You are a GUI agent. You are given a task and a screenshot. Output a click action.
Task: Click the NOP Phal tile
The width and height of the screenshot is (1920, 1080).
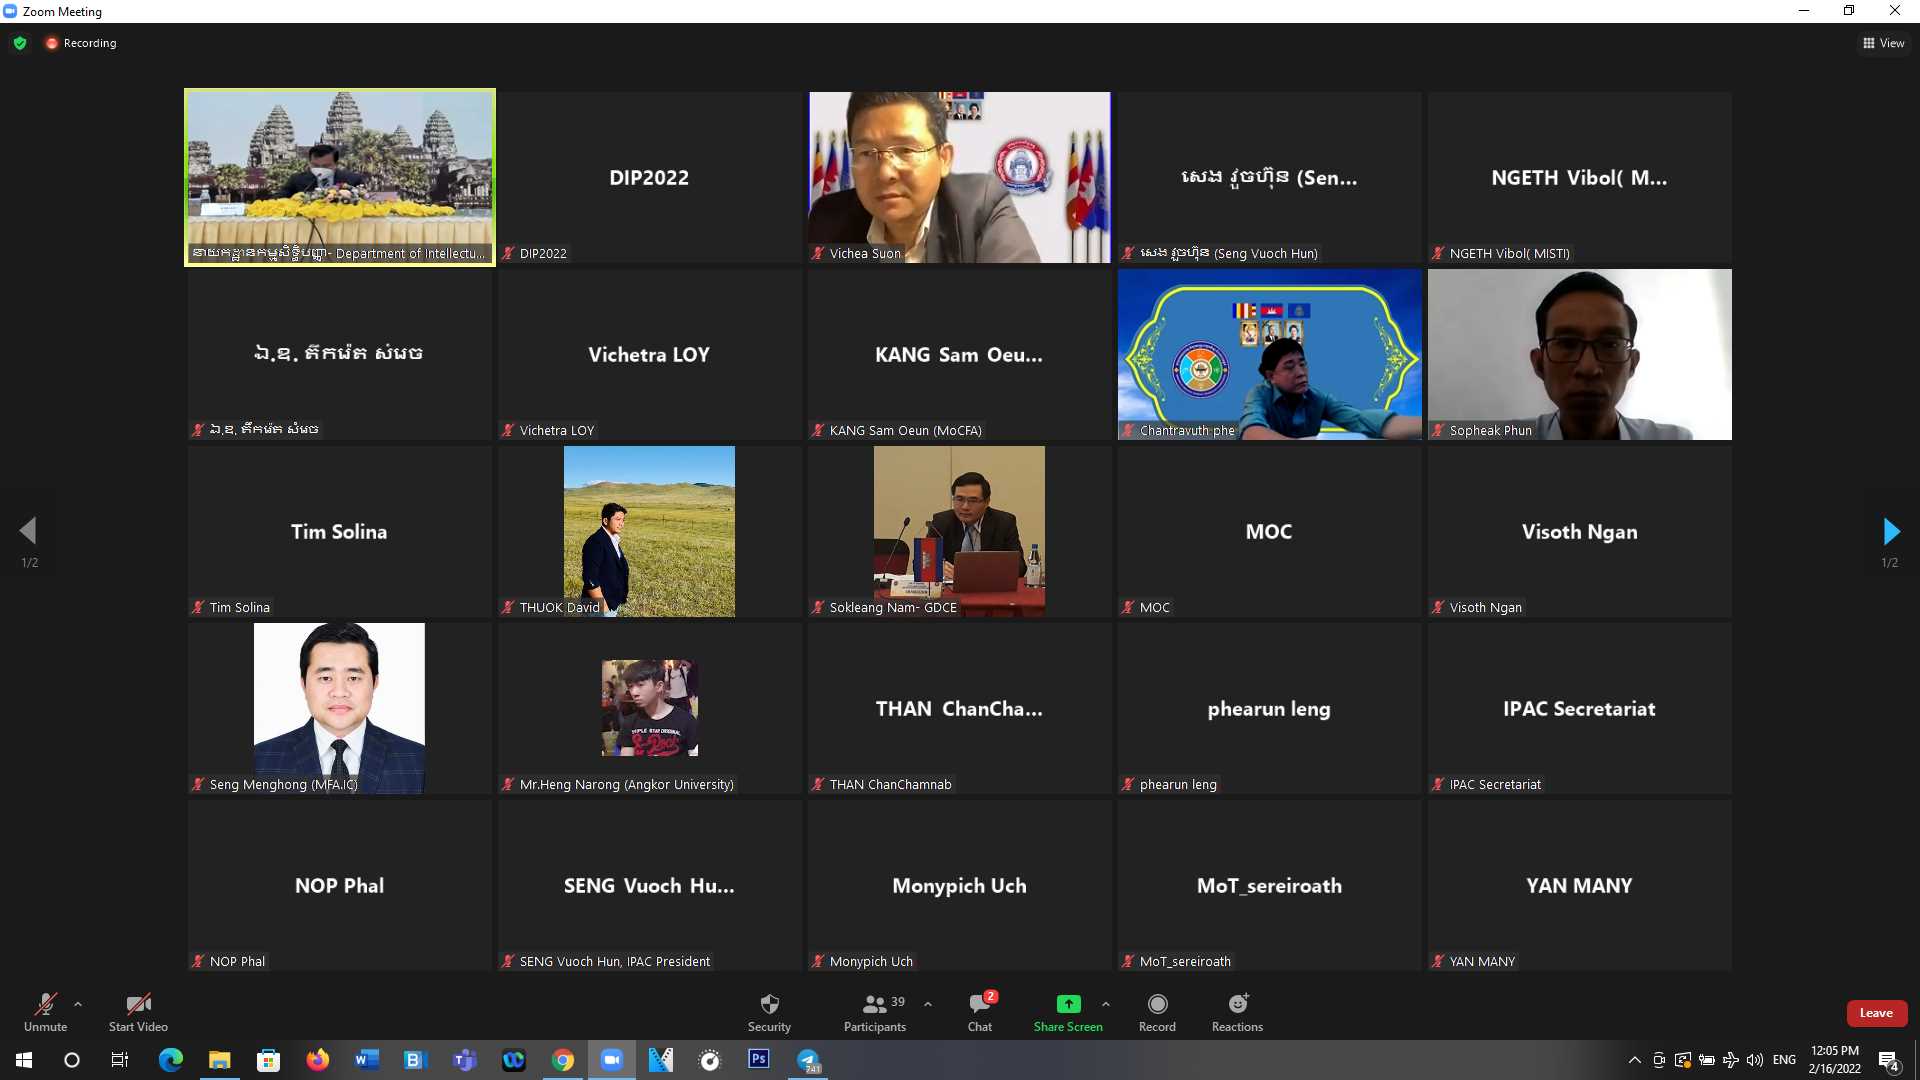(x=339, y=885)
